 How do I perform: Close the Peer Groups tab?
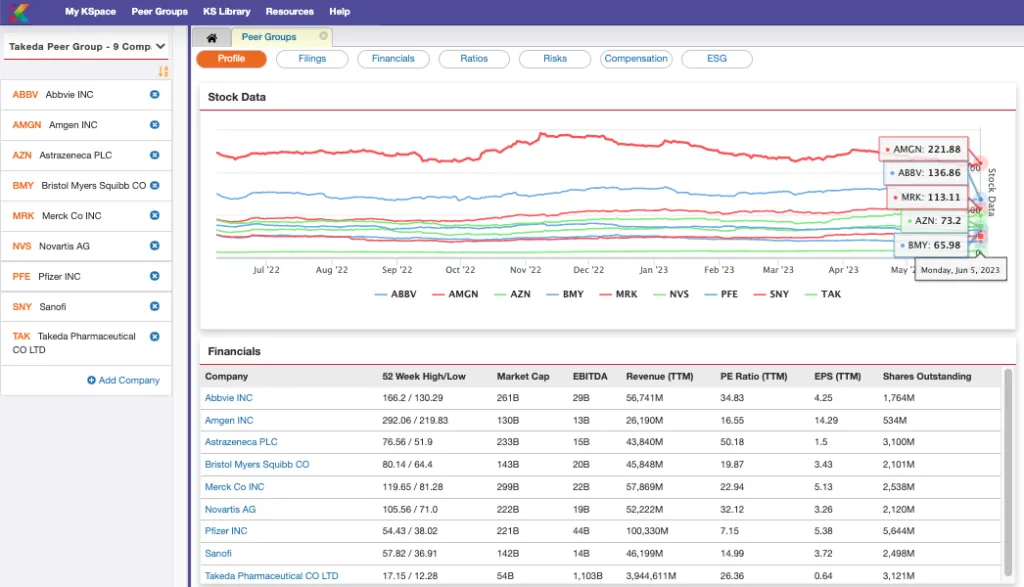click(x=323, y=36)
